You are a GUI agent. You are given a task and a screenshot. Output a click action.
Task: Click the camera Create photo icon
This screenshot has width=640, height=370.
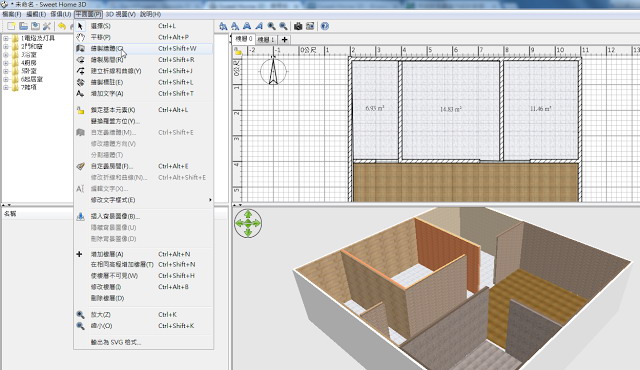click(298, 26)
